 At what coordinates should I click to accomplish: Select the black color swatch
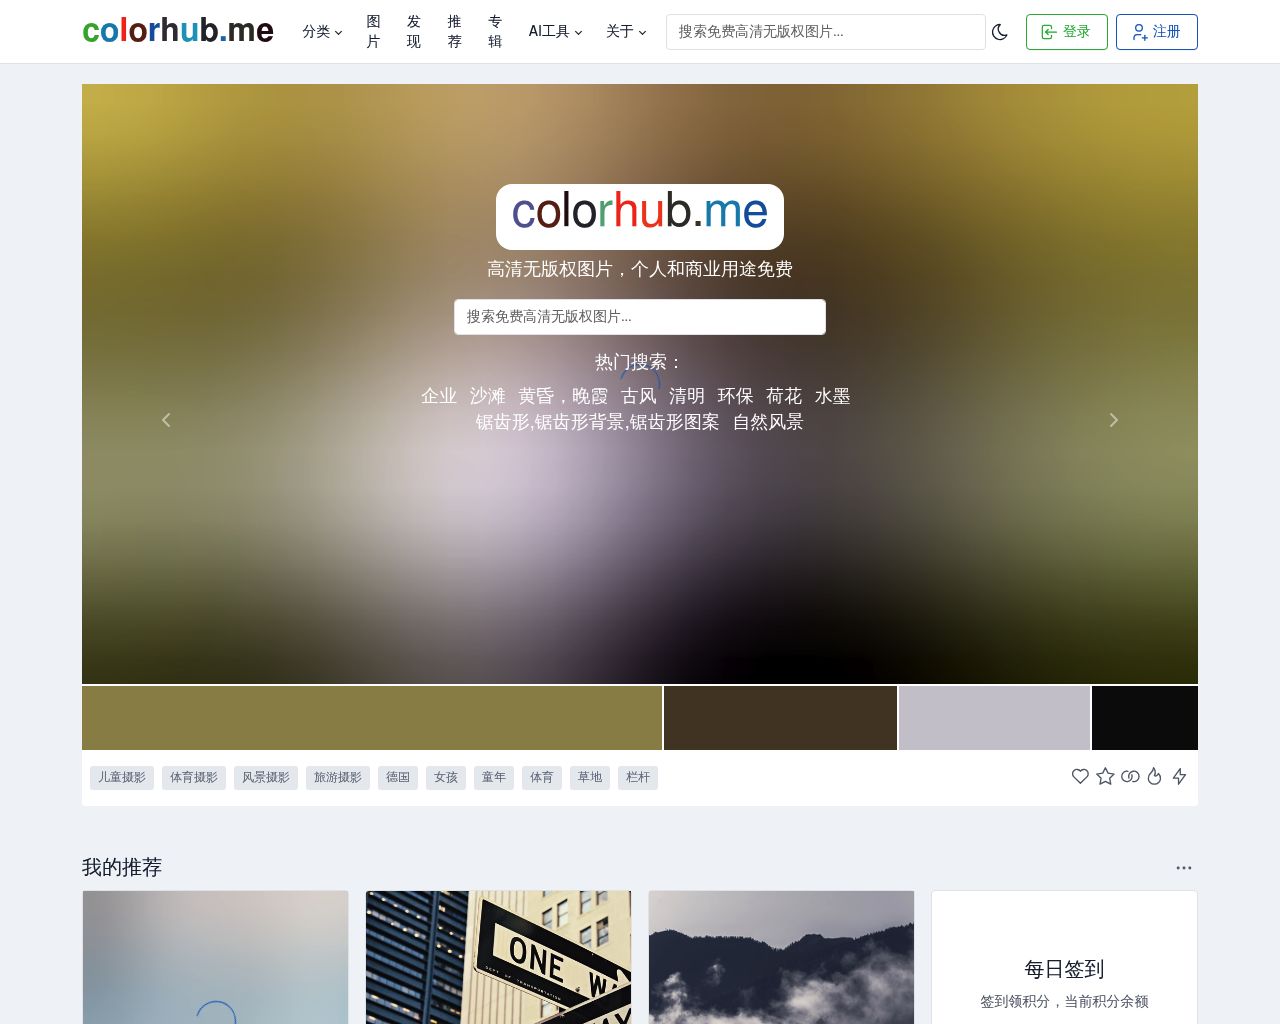coord(1145,718)
